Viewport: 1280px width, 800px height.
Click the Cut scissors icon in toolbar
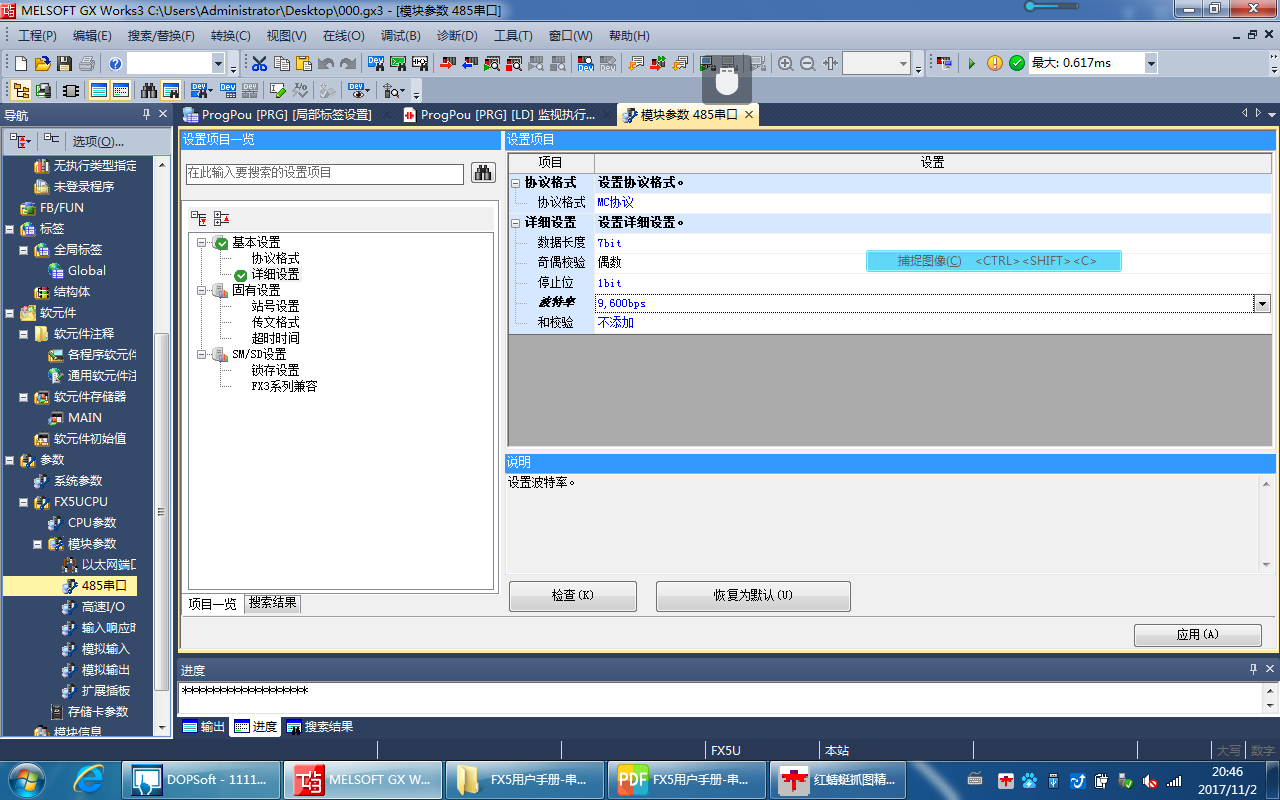point(259,63)
